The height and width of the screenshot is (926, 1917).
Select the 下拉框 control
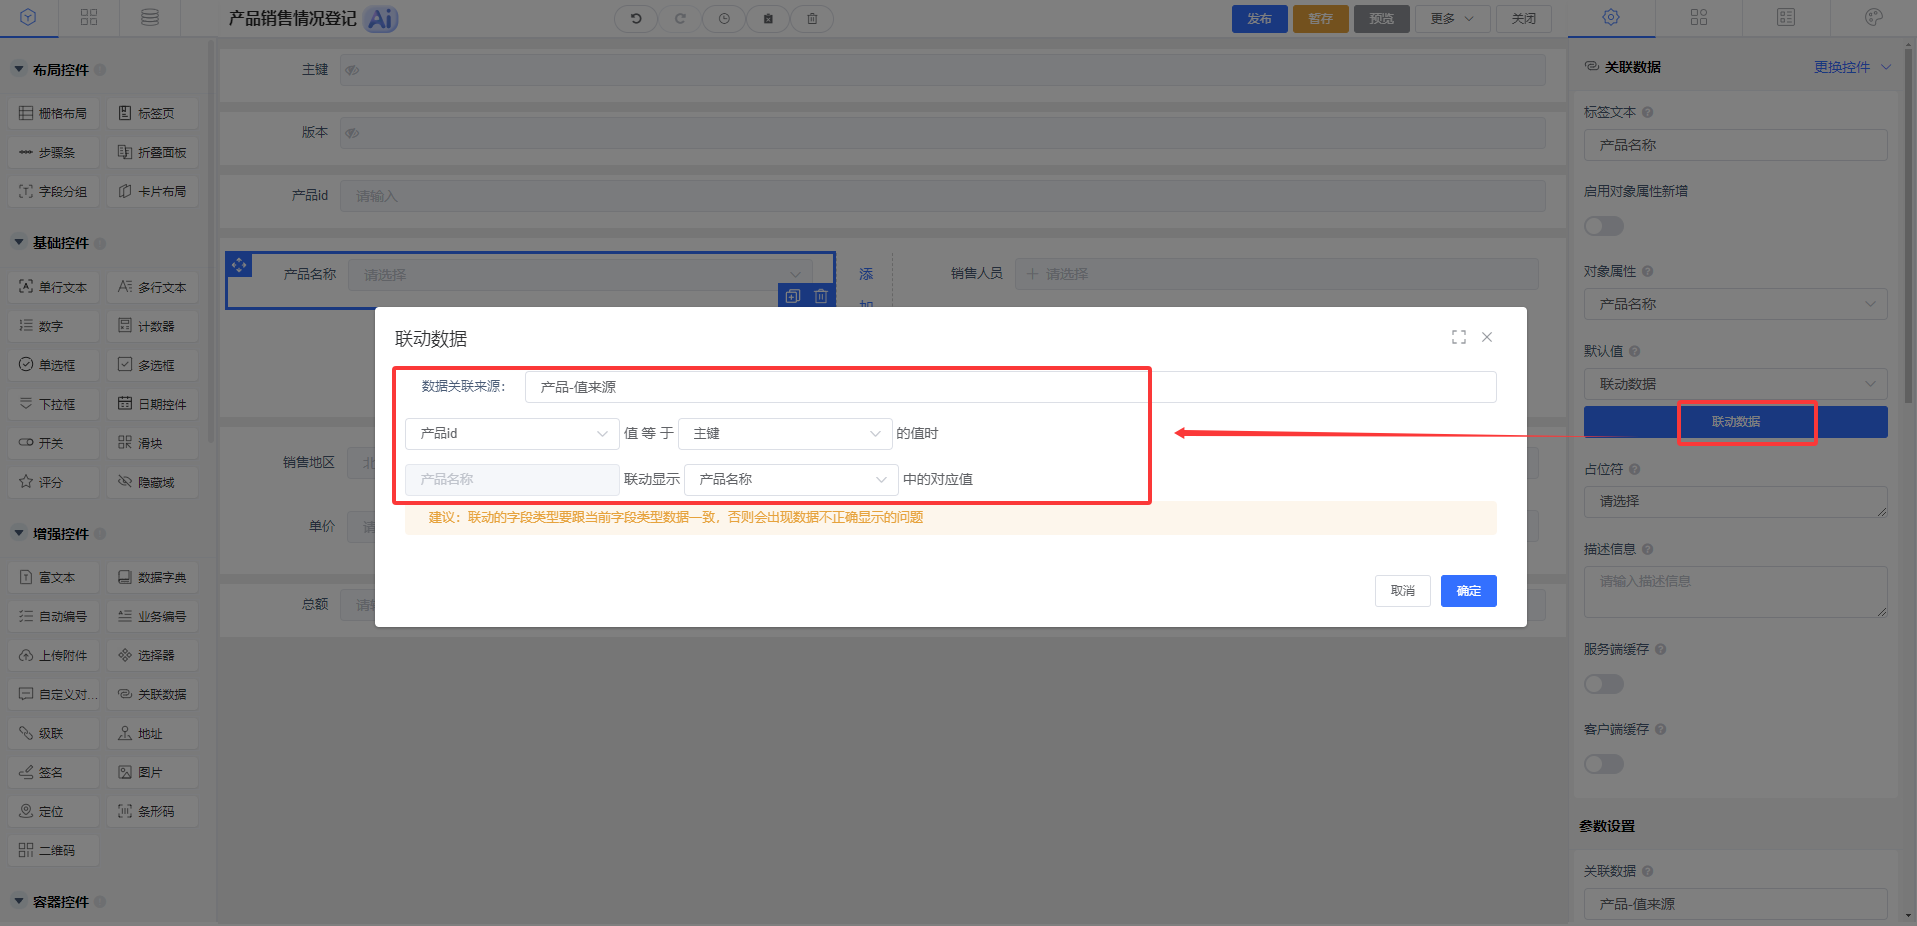click(x=54, y=404)
